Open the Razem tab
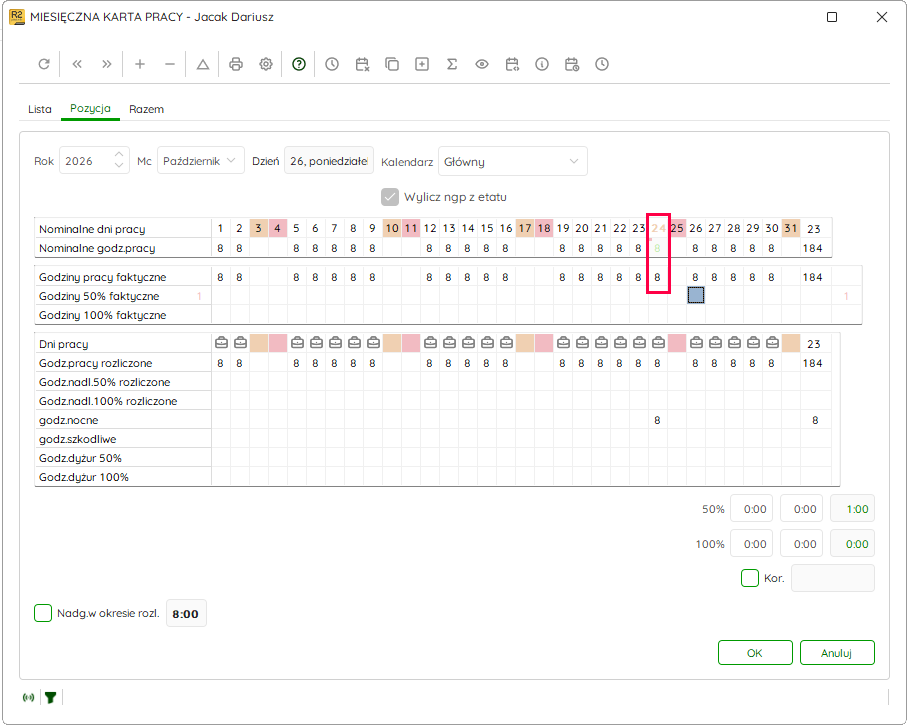The image size is (907, 725). pos(146,109)
